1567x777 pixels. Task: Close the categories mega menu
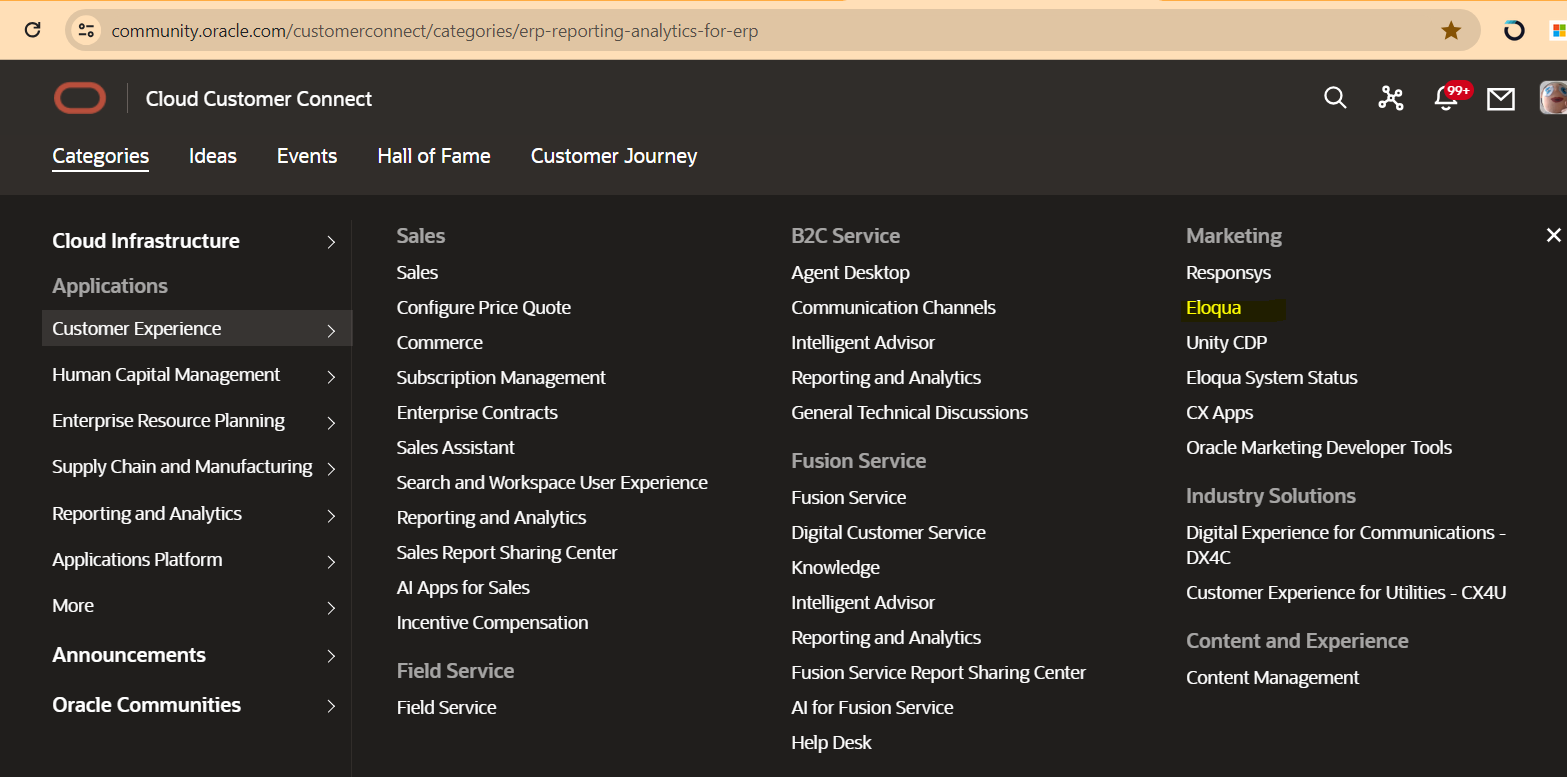1553,235
